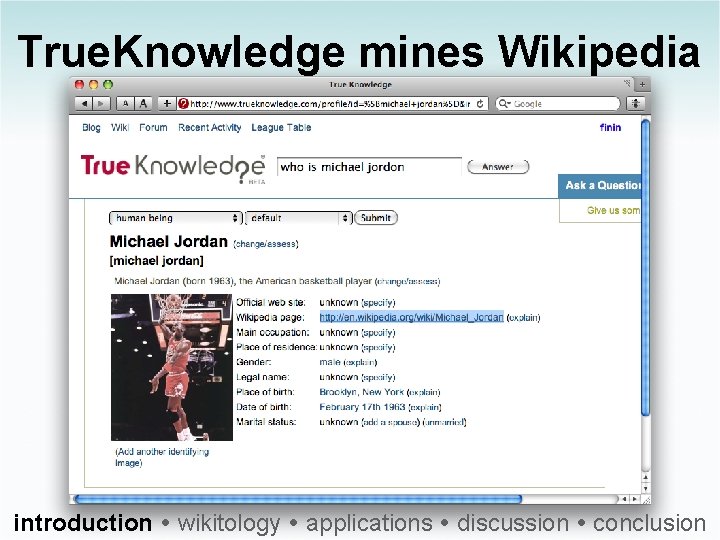720x540 pixels.
Task: Open the Brooklyn, New York link
Action: [361, 392]
